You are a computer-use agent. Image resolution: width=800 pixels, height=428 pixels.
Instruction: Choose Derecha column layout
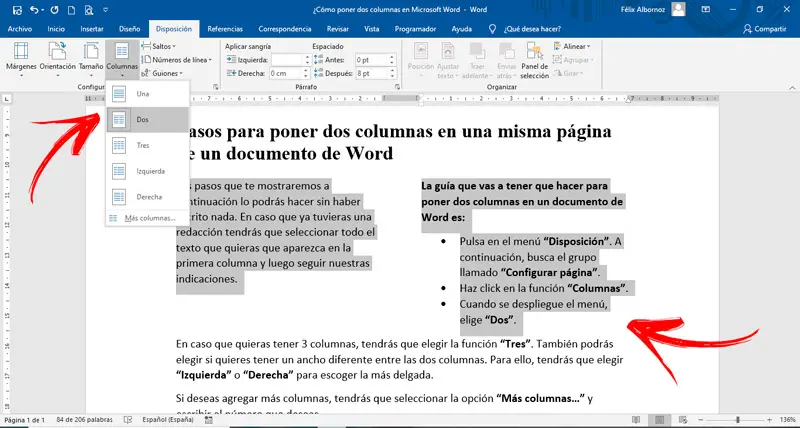[147, 196]
